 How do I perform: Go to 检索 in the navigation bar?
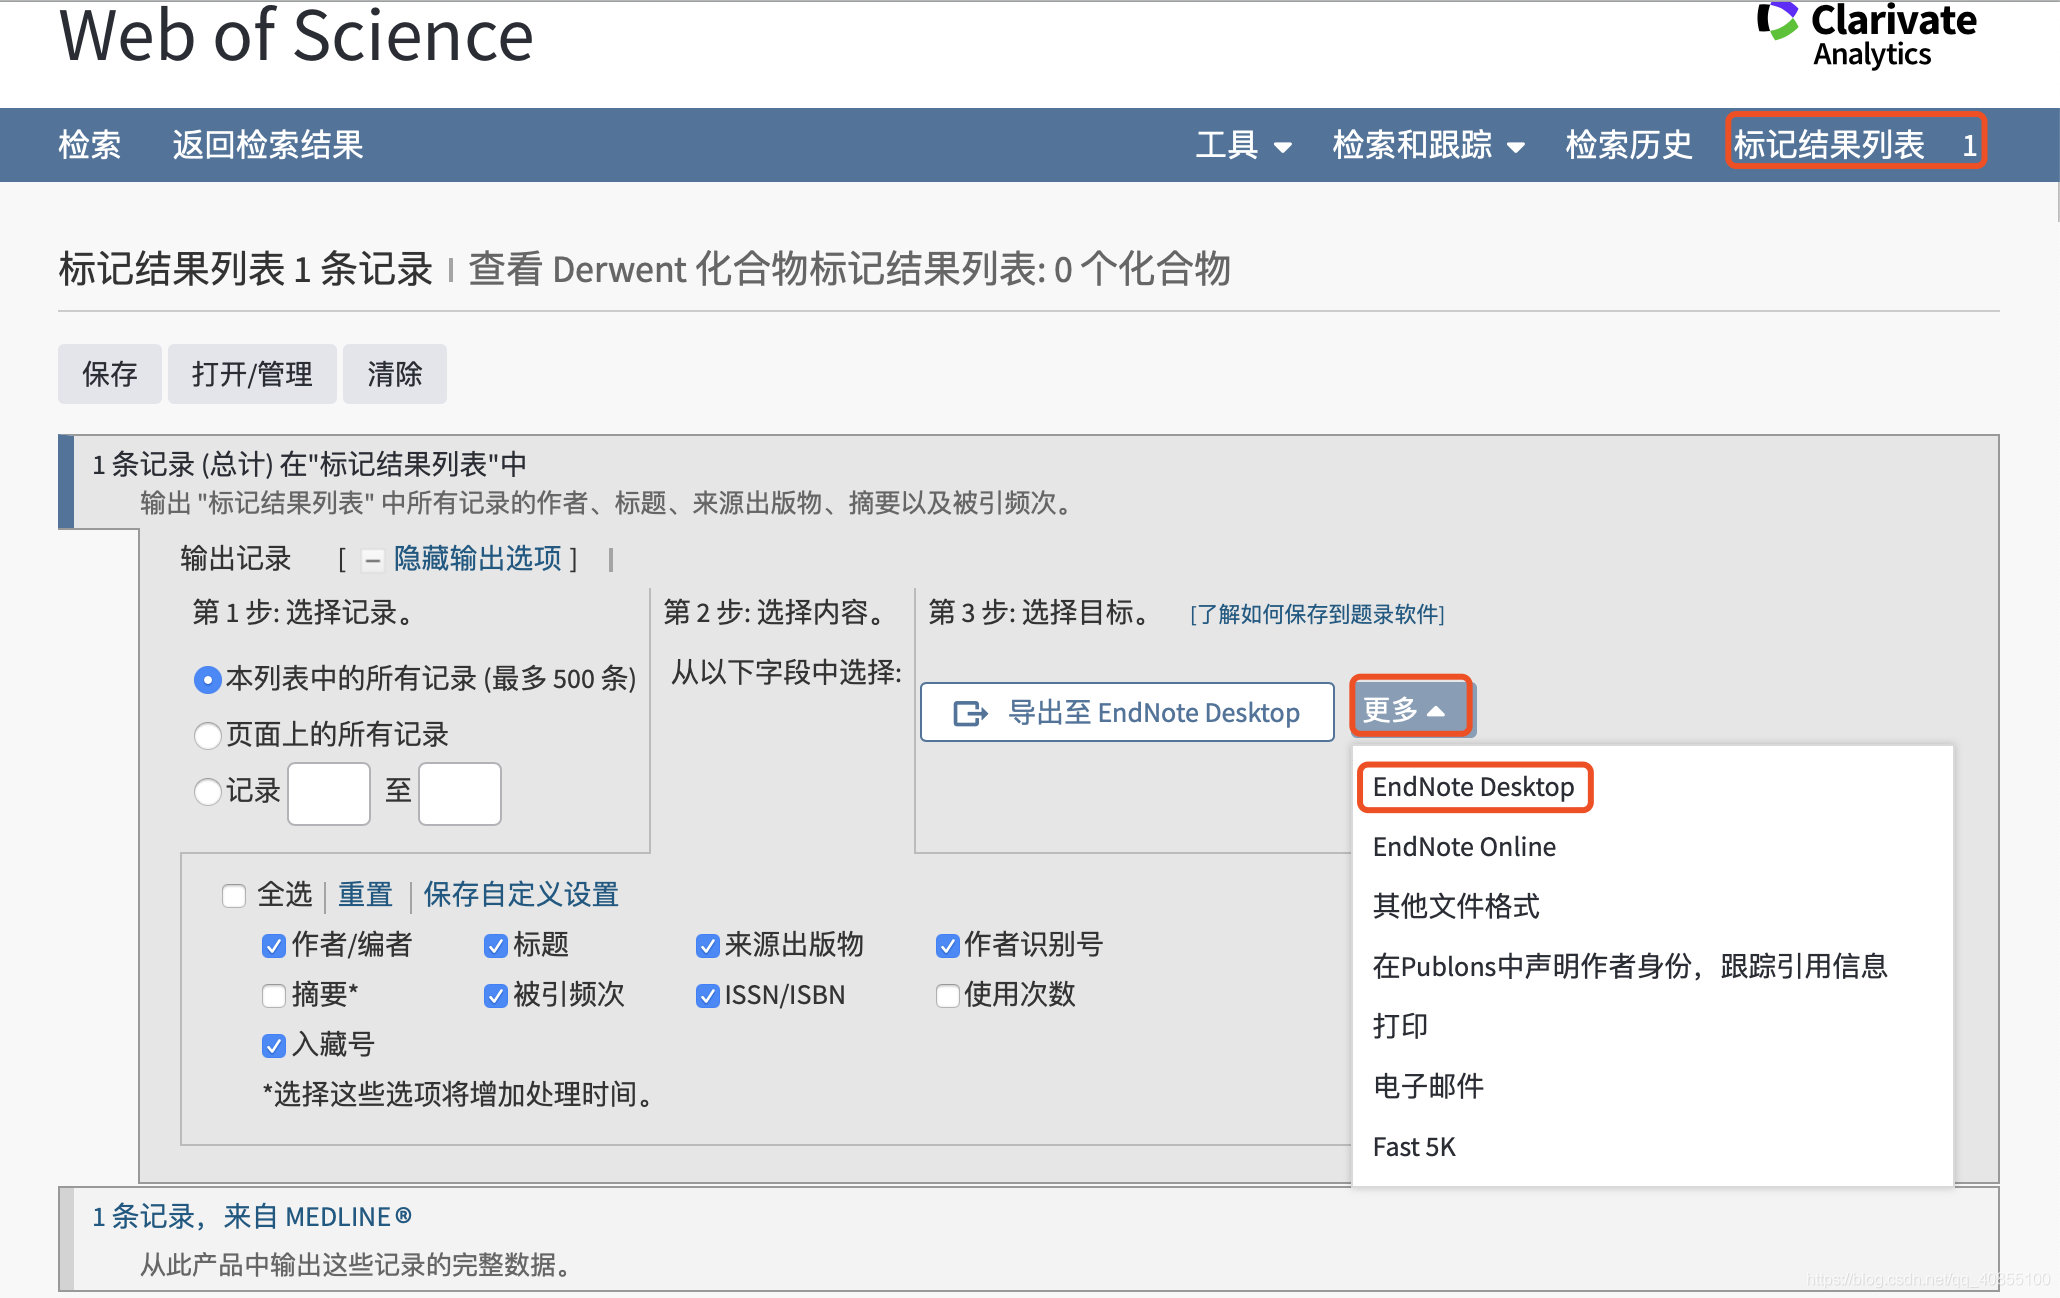tap(89, 145)
